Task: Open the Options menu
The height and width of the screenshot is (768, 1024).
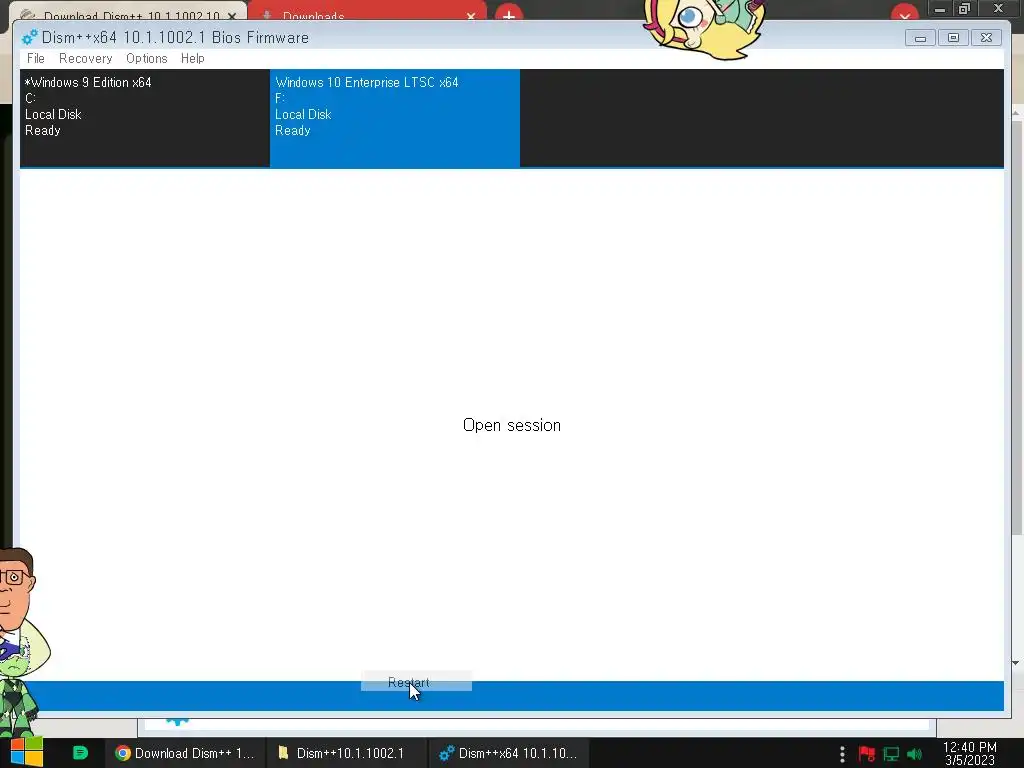Action: [x=147, y=58]
